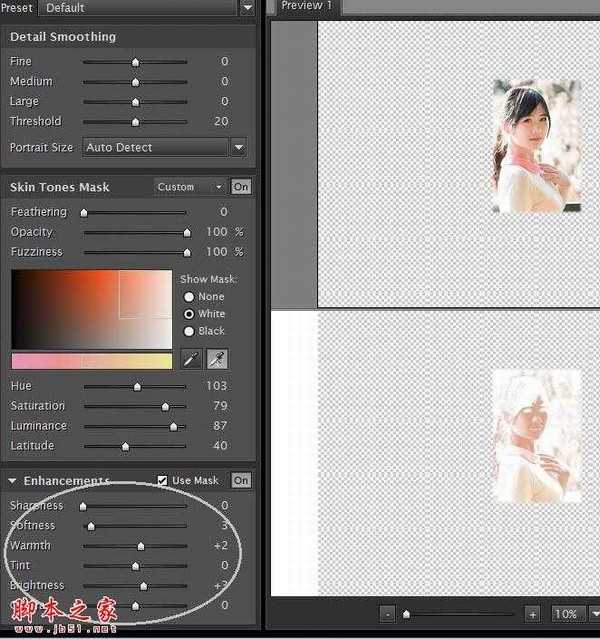Click the Medium slider handle
The width and height of the screenshot is (600, 639).
click(x=135, y=82)
